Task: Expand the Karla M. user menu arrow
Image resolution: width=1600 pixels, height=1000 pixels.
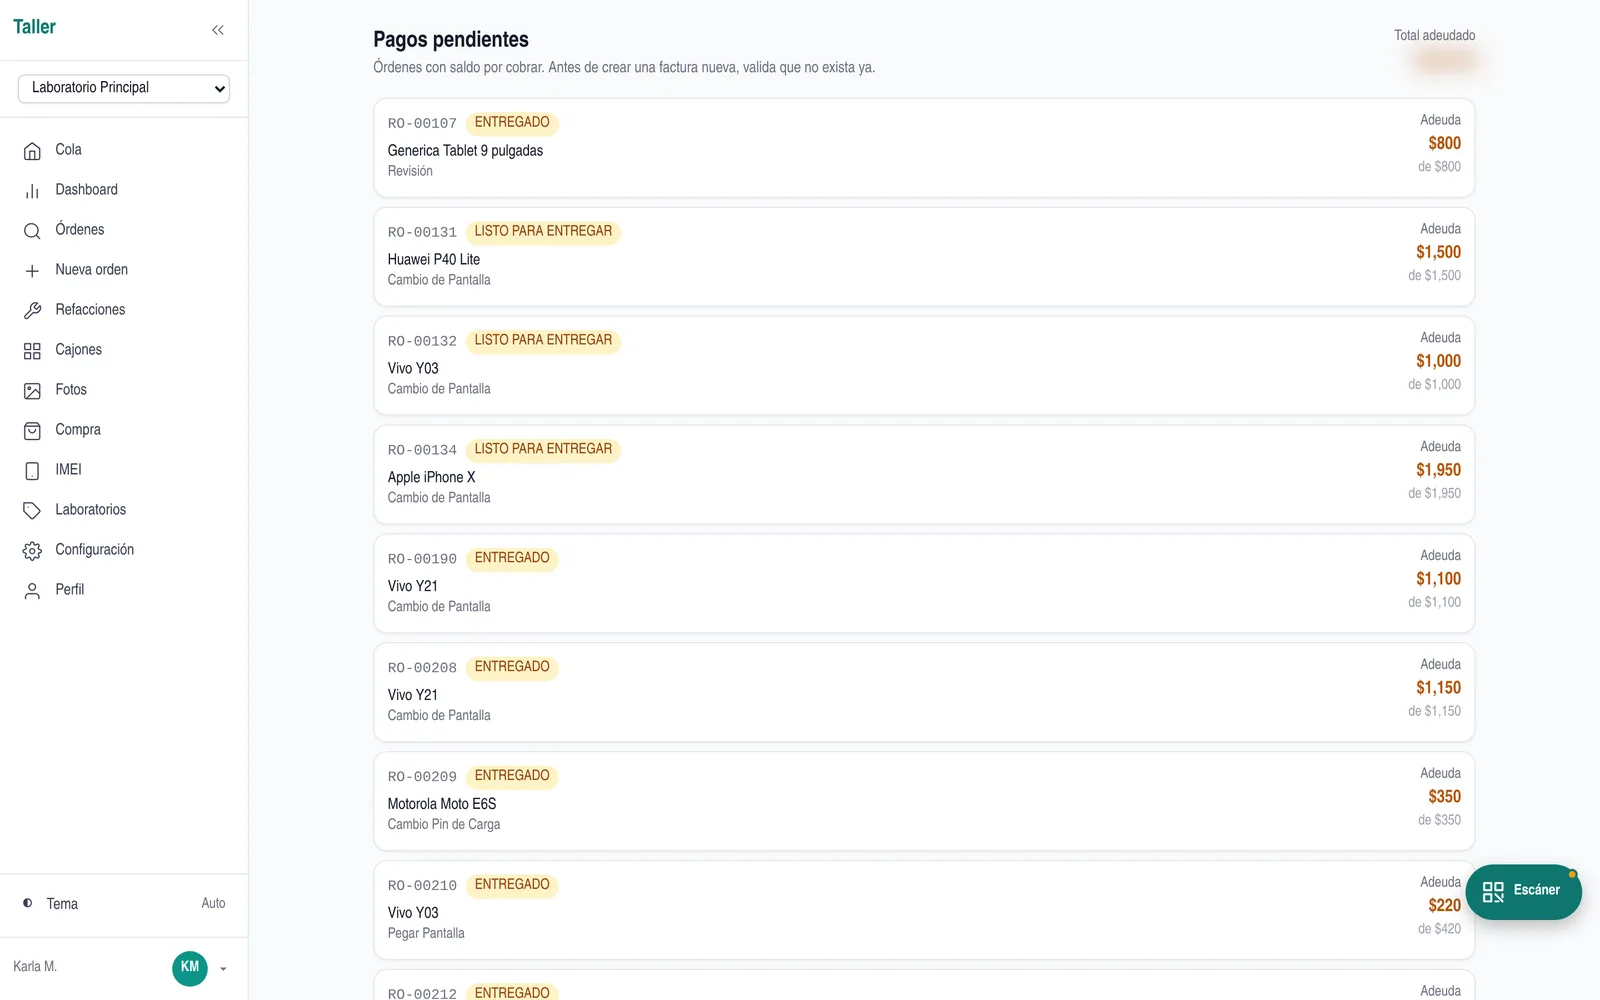Action: click(x=223, y=969)
